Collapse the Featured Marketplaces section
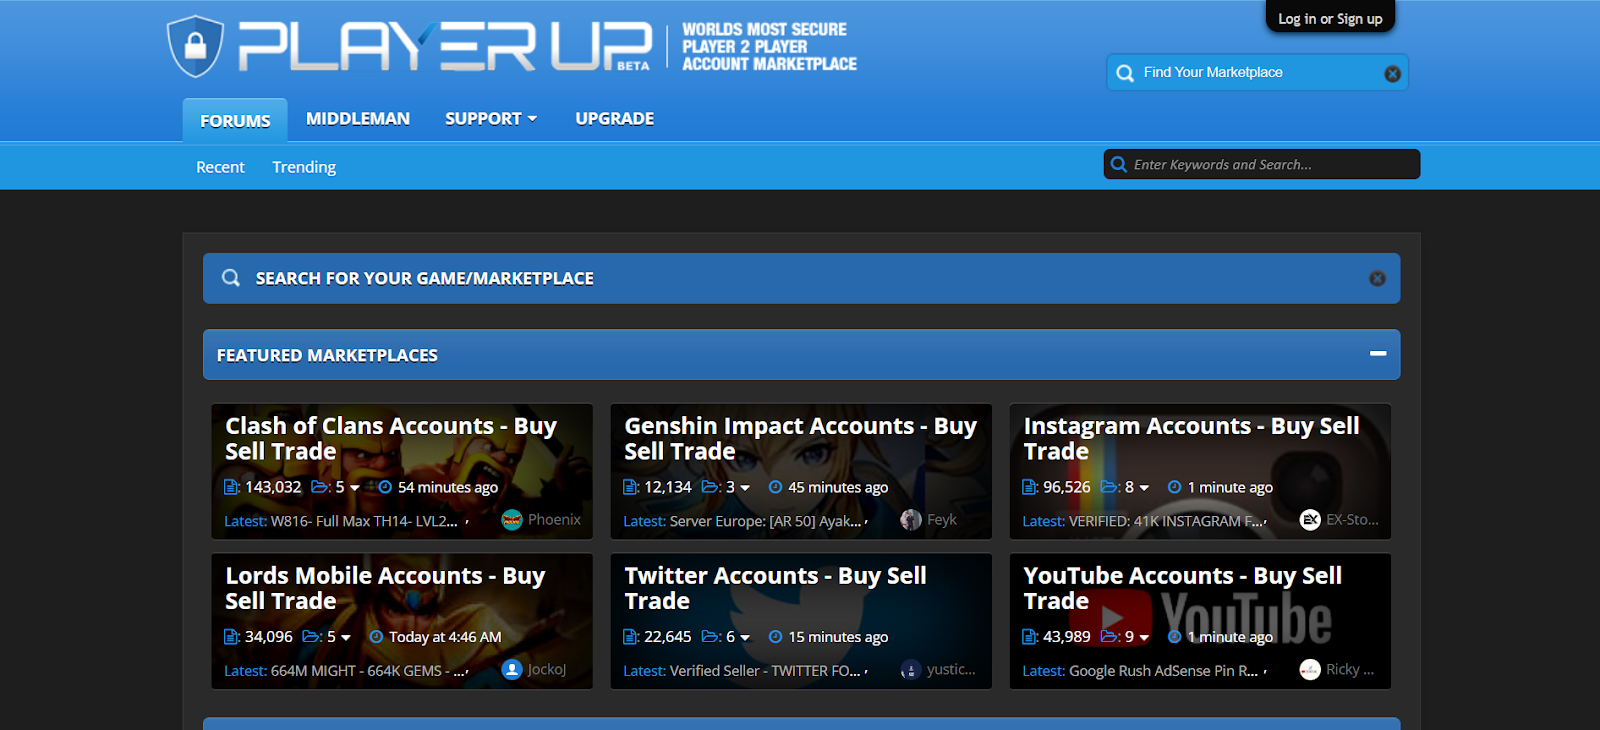This screenshot has width=1600, height=730. pos(1378,354)
